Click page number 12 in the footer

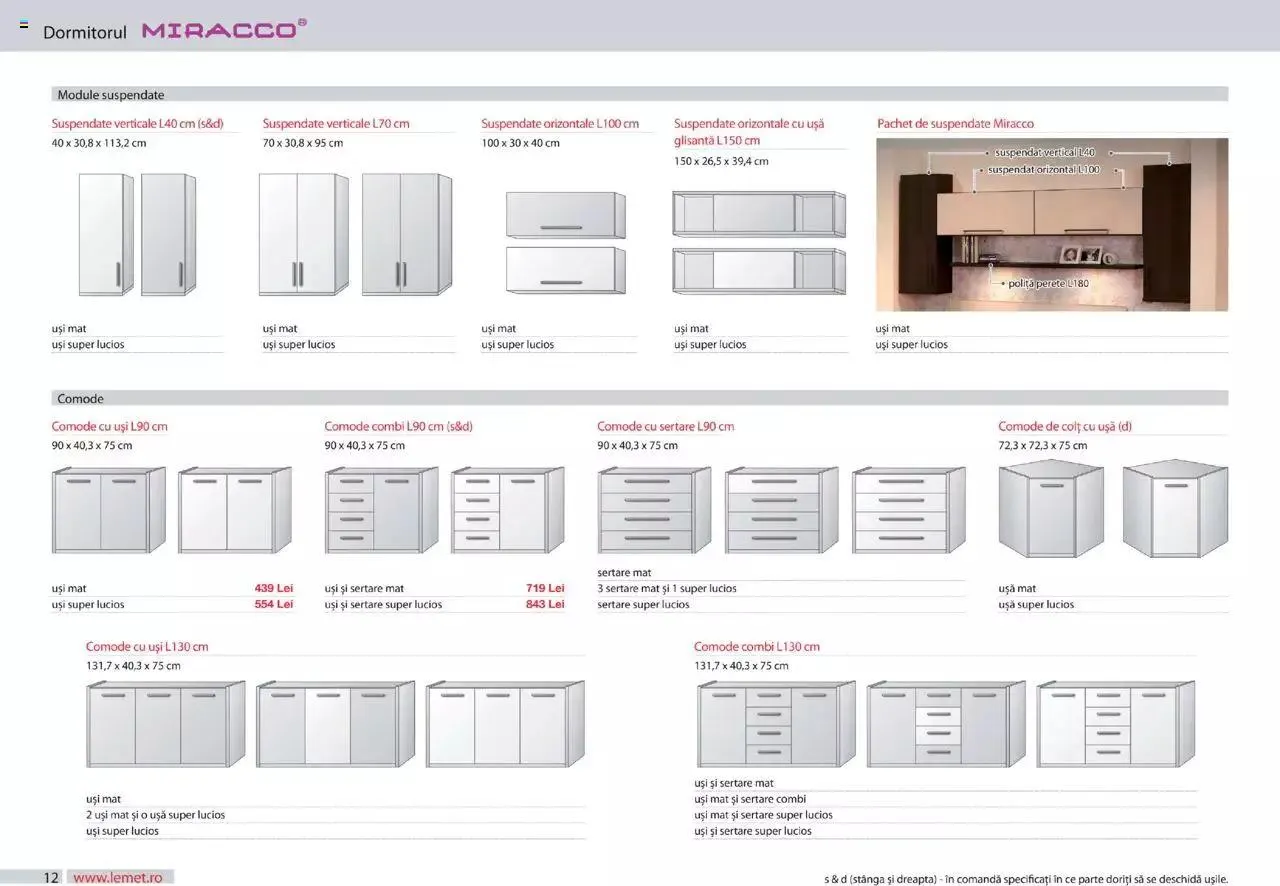pos(51,877)
